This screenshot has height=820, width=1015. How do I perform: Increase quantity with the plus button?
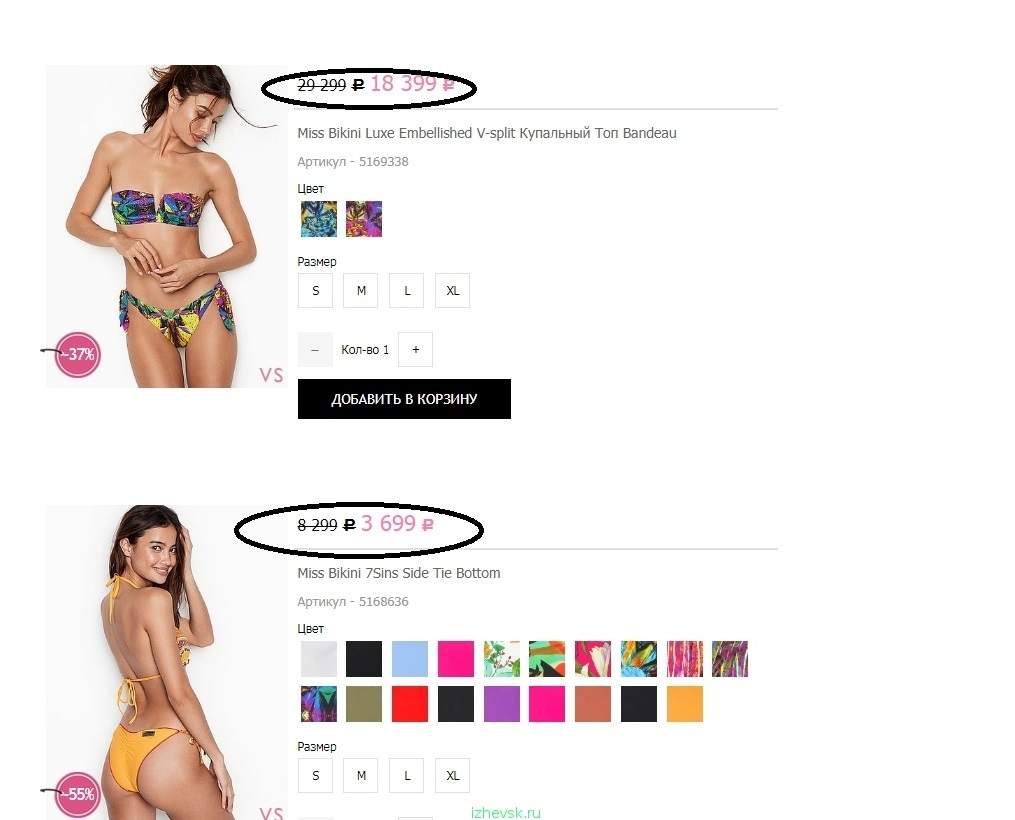[416, 349]
